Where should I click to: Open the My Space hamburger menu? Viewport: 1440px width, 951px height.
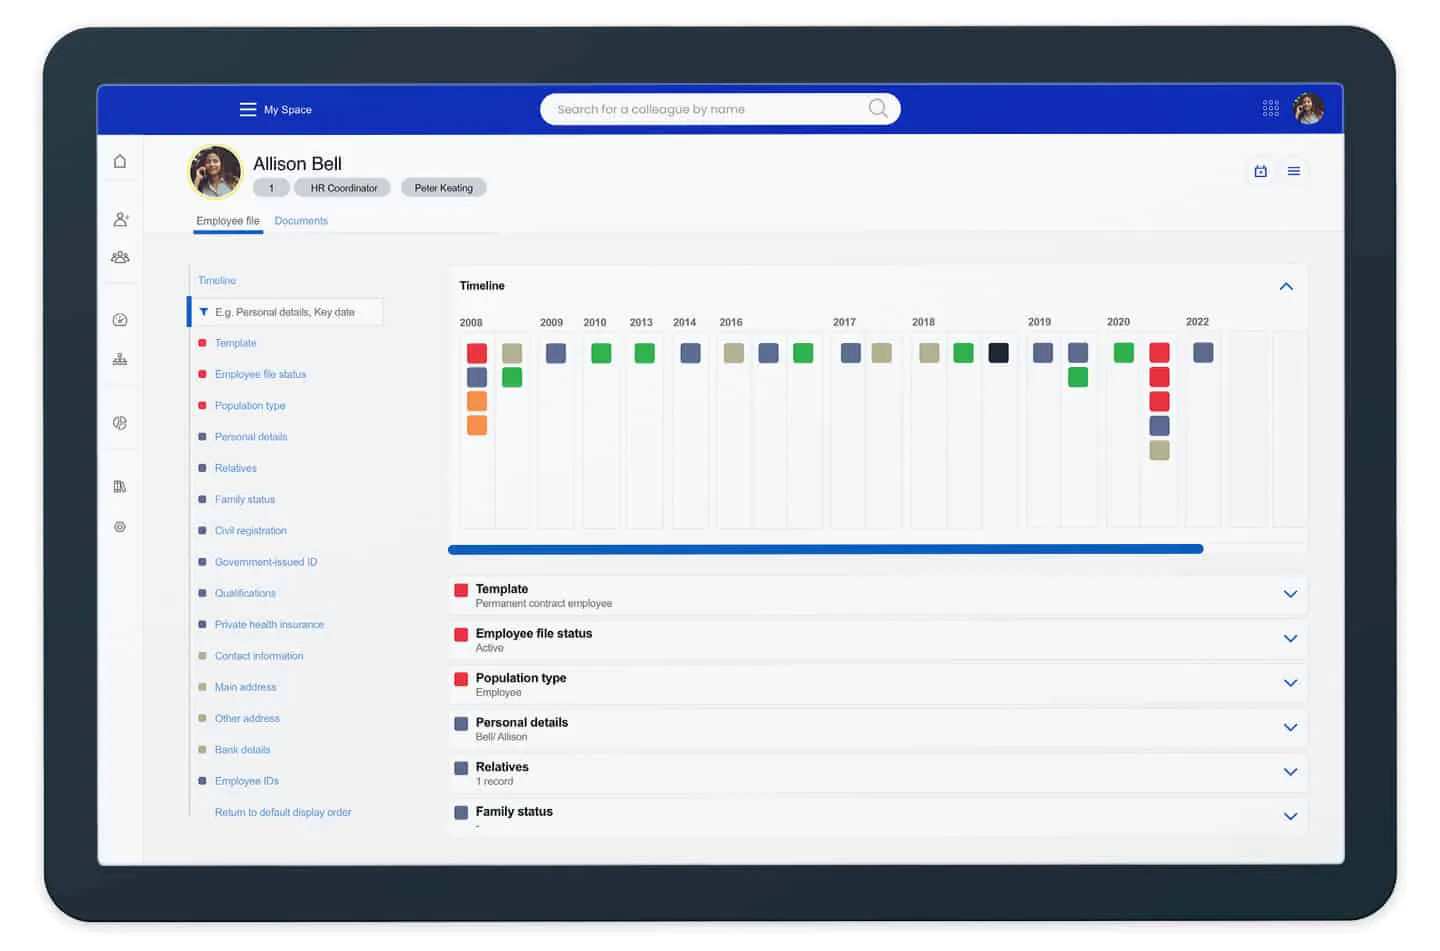tap(248, 109)
